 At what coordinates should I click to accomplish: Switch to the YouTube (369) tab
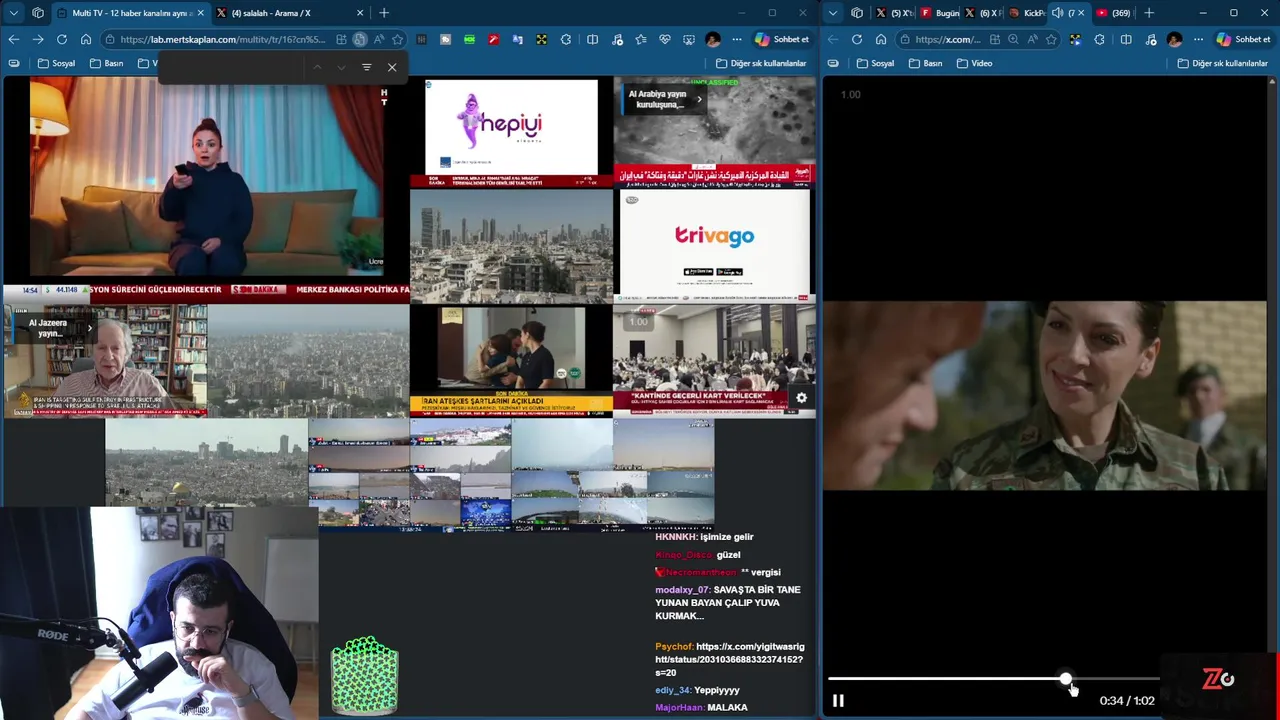[1113, 13]
